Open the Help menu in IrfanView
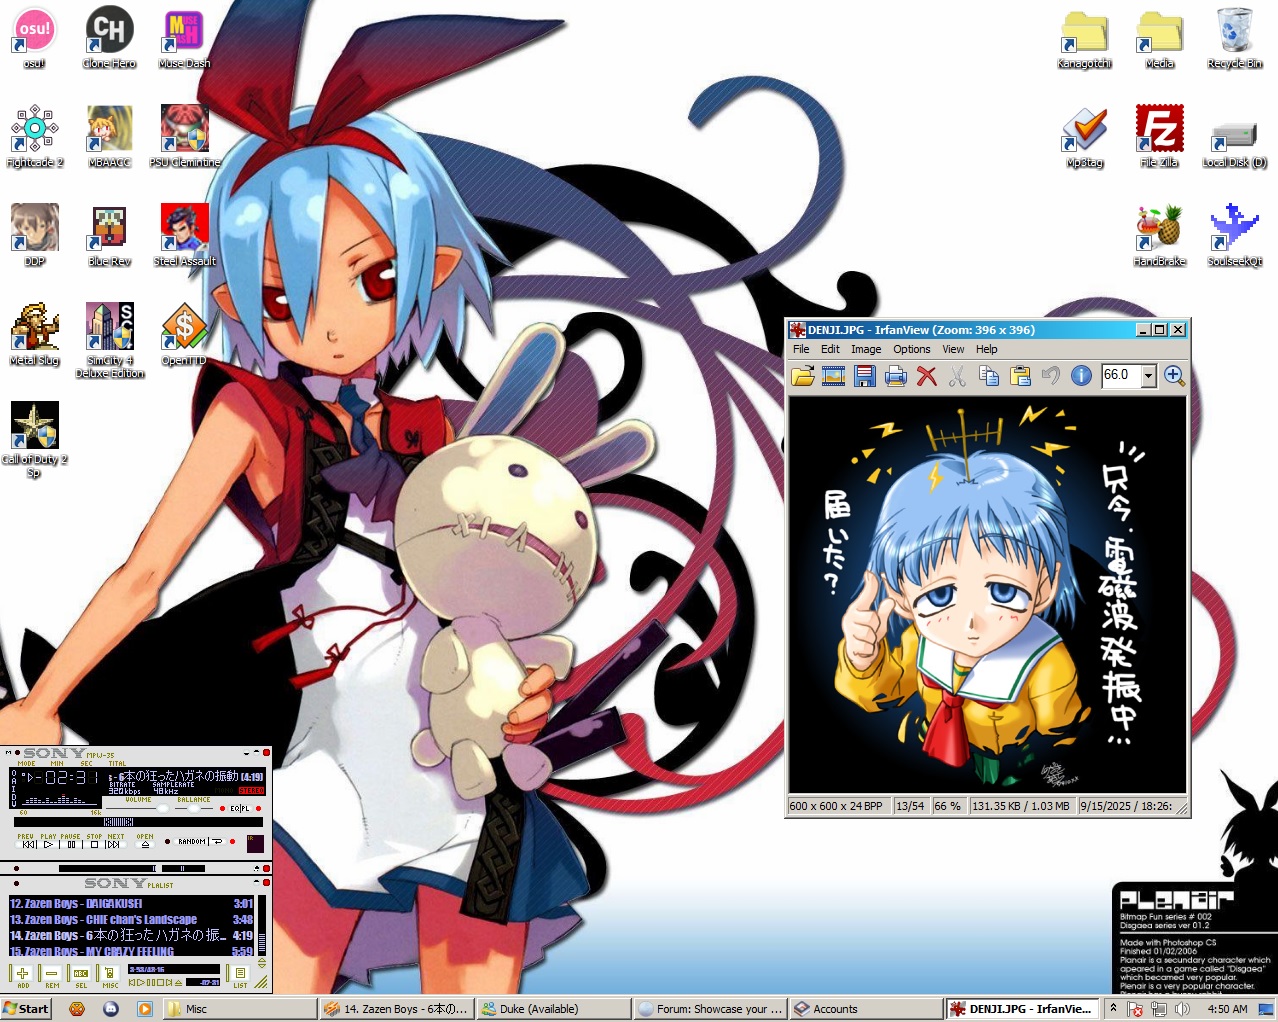Image resolution: width=1278 pixels, height=1022 pixels. point(986,349)
